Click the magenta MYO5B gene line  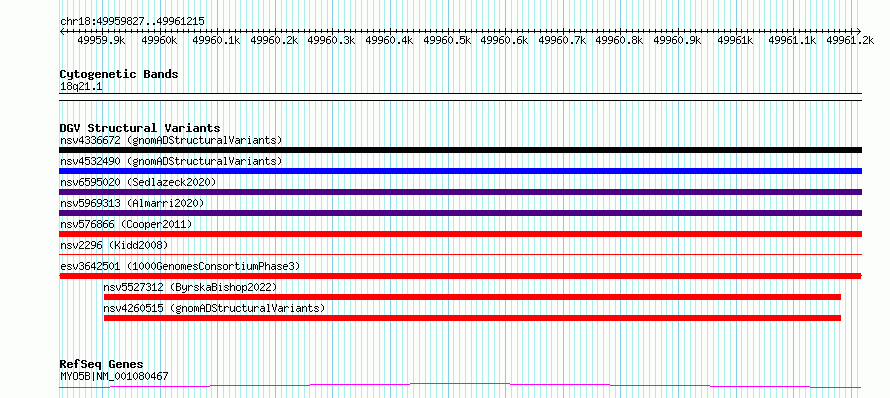460,386
